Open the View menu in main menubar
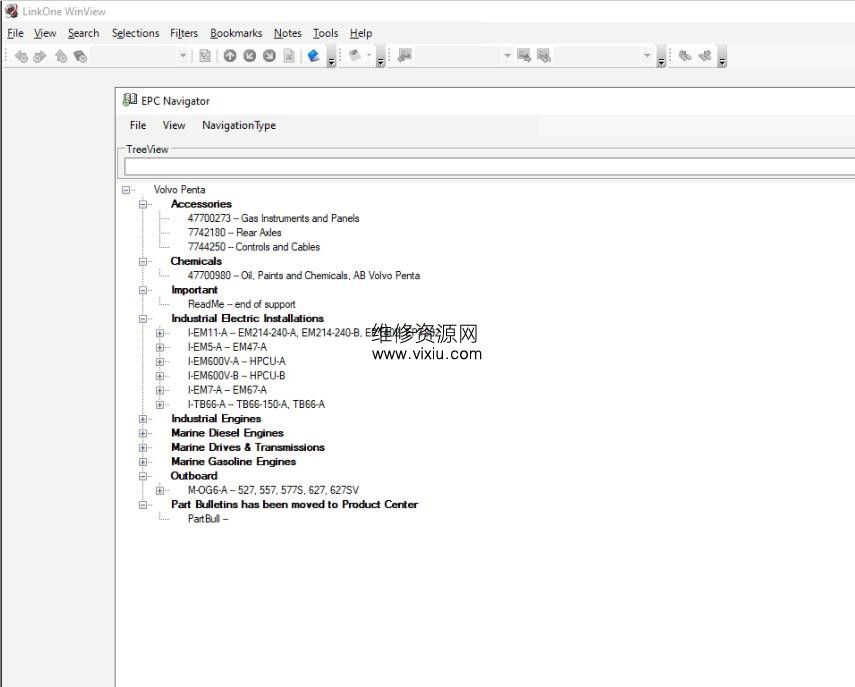The height and width of the screenshot is (687, 855). [x=45, y=33]
